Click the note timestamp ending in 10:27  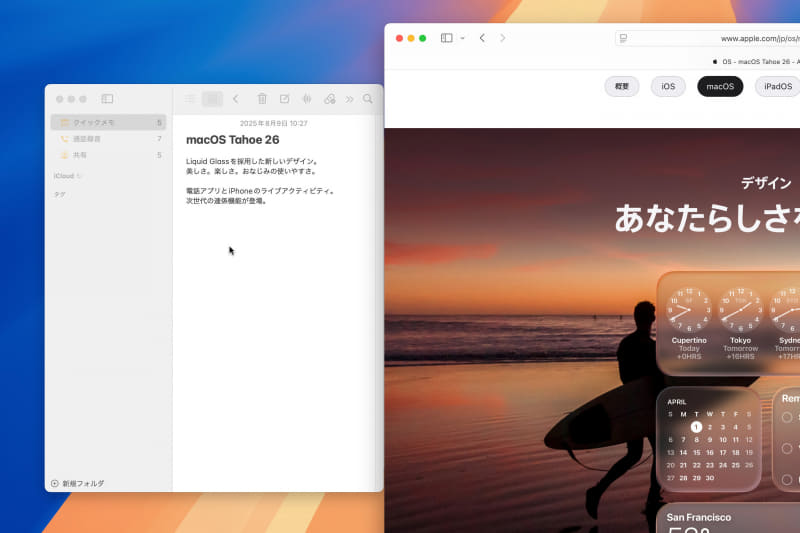click(273, 123)
